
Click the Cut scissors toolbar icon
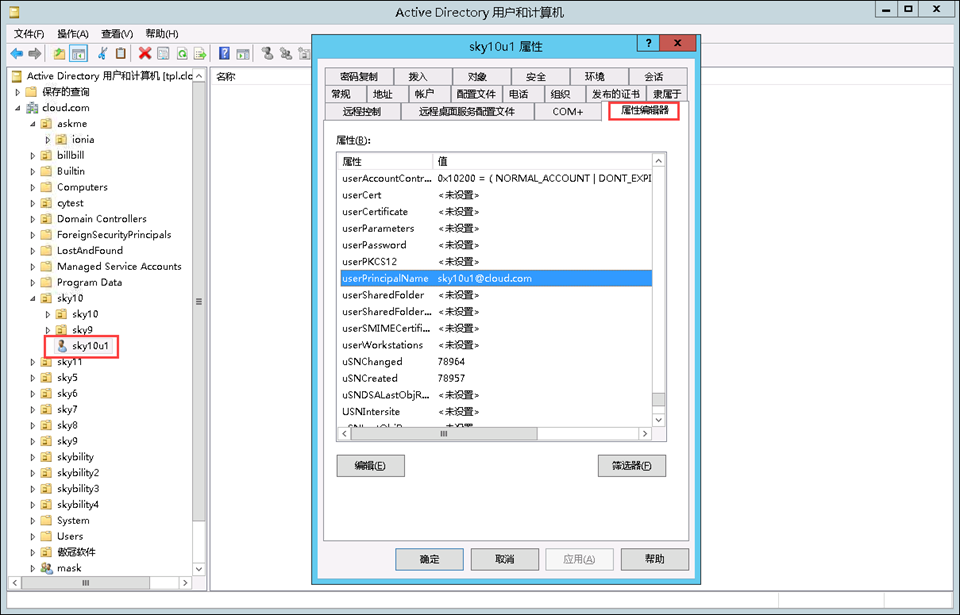(x=103, y=53)
